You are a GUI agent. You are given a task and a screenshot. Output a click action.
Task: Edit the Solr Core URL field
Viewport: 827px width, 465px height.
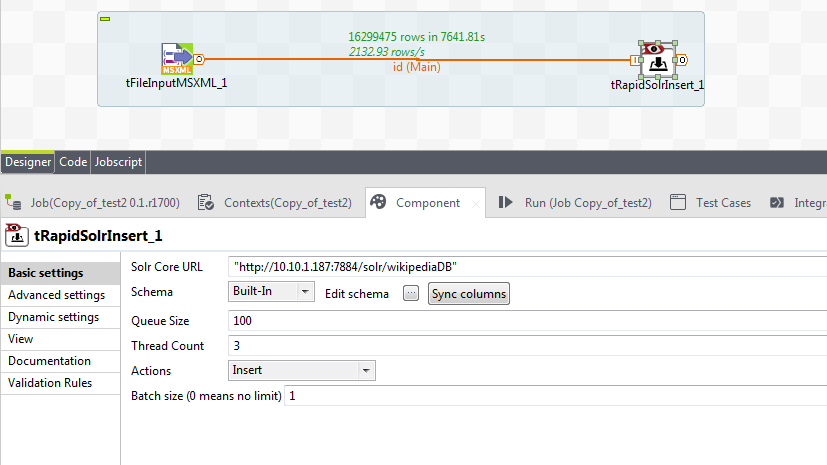coord(527,267)
